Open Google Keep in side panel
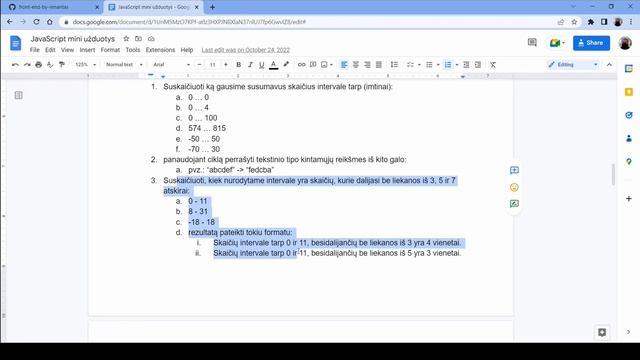Viewport: 640px width, 360px height. [x=629, y=92]
